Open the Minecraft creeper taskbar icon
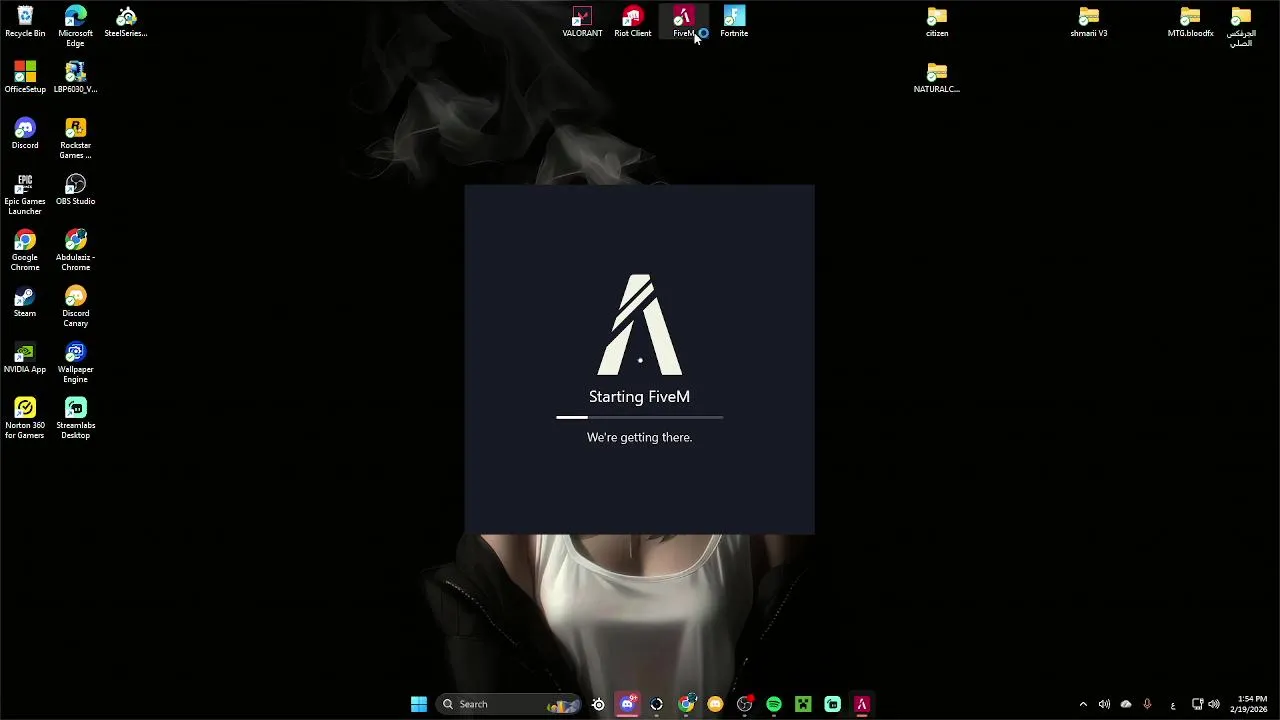1280x720 pixels. [803, 704]
